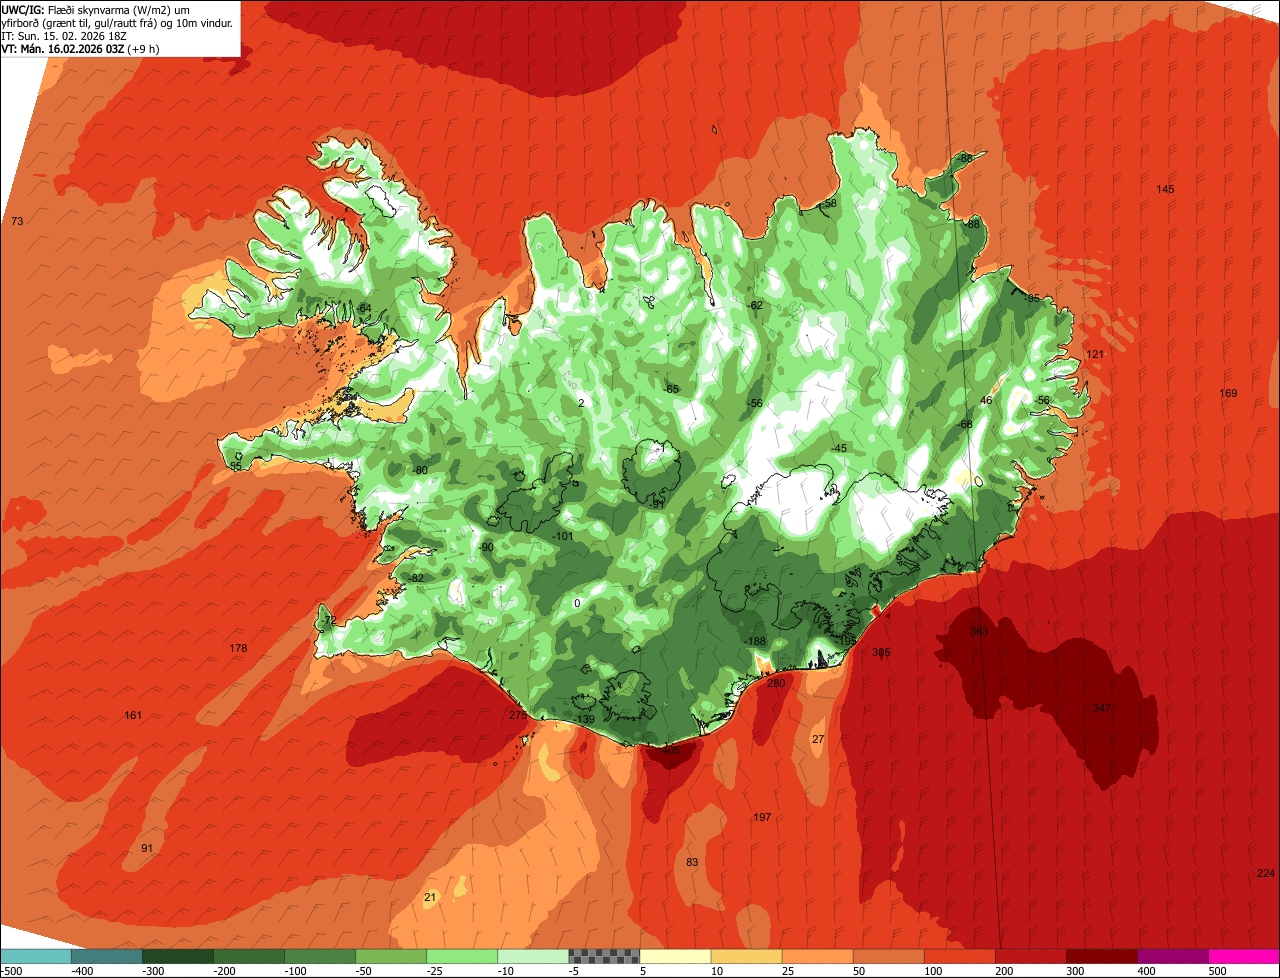Click the value -72 on the Reykjanes peninsula
The width and height of the screenshot is (1280, 978).
coord(329,621)
